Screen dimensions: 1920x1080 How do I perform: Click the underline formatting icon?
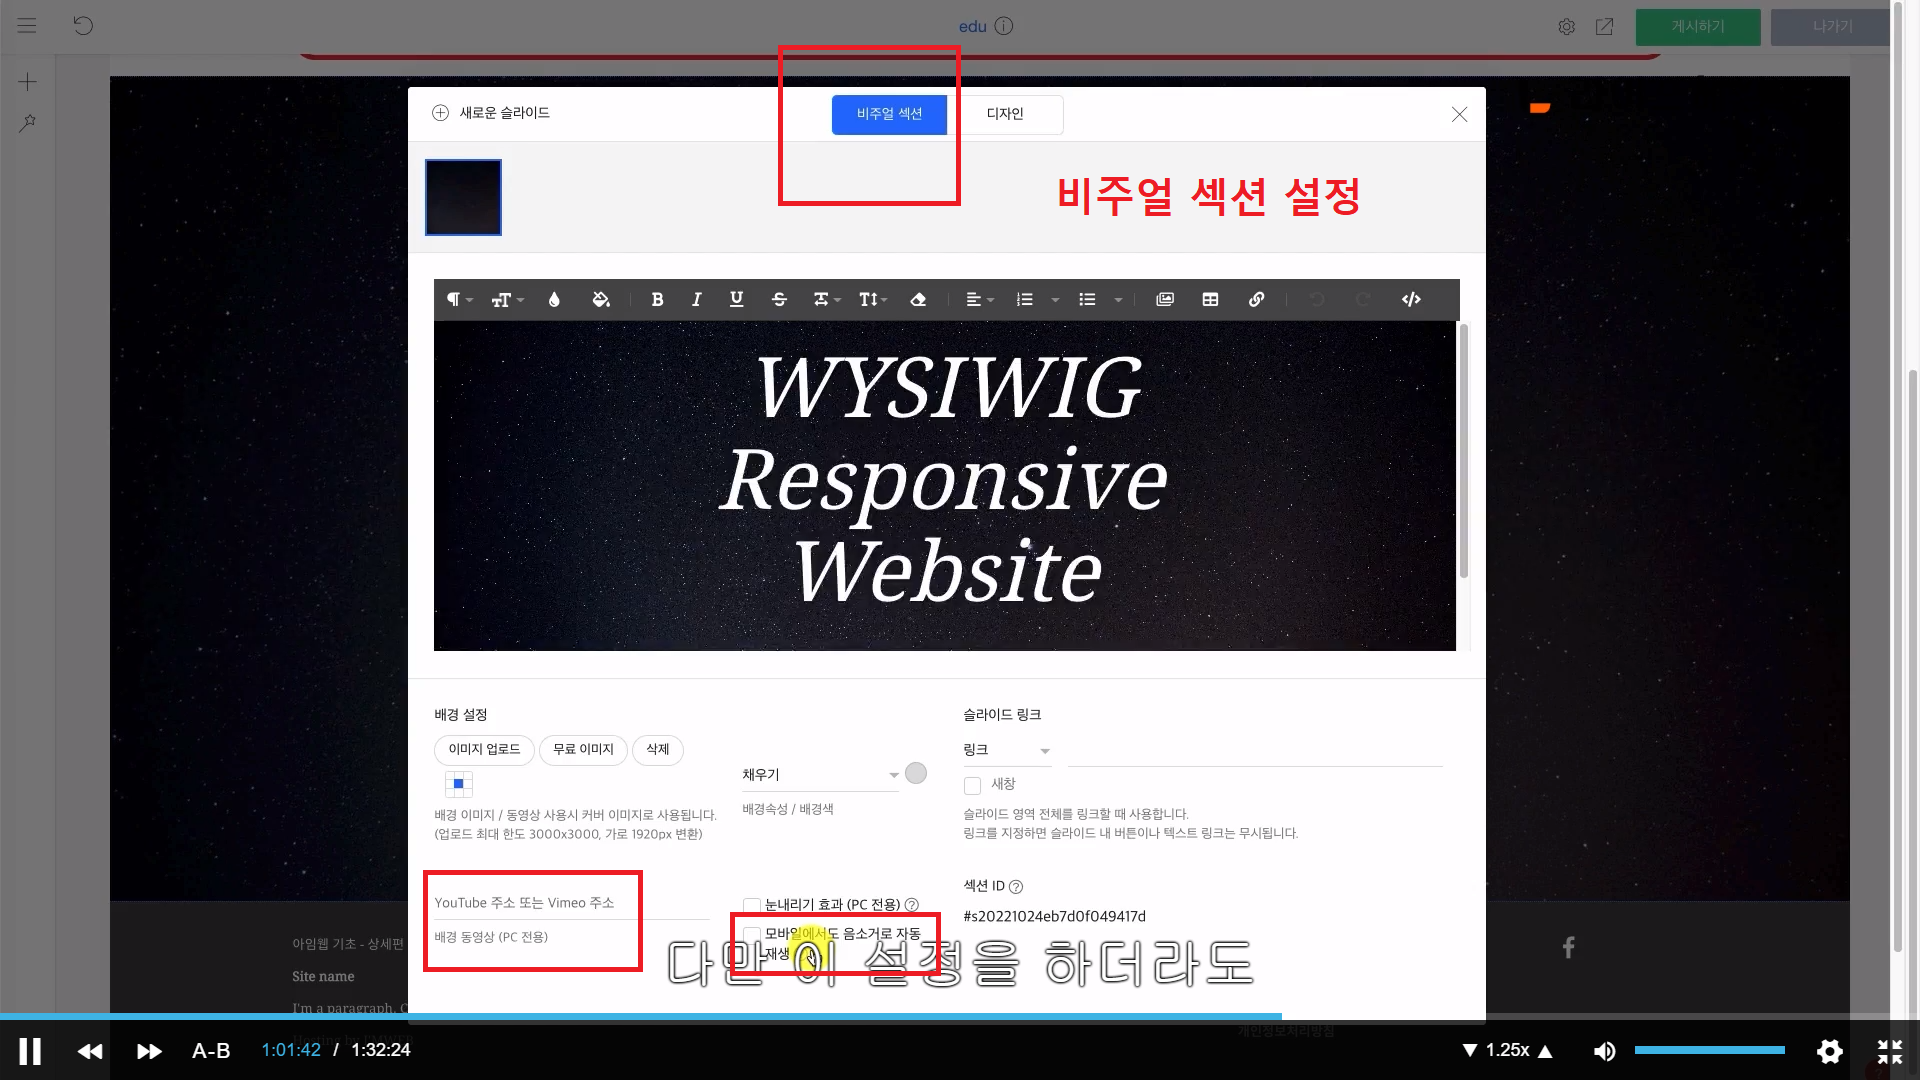pos(737,299)
